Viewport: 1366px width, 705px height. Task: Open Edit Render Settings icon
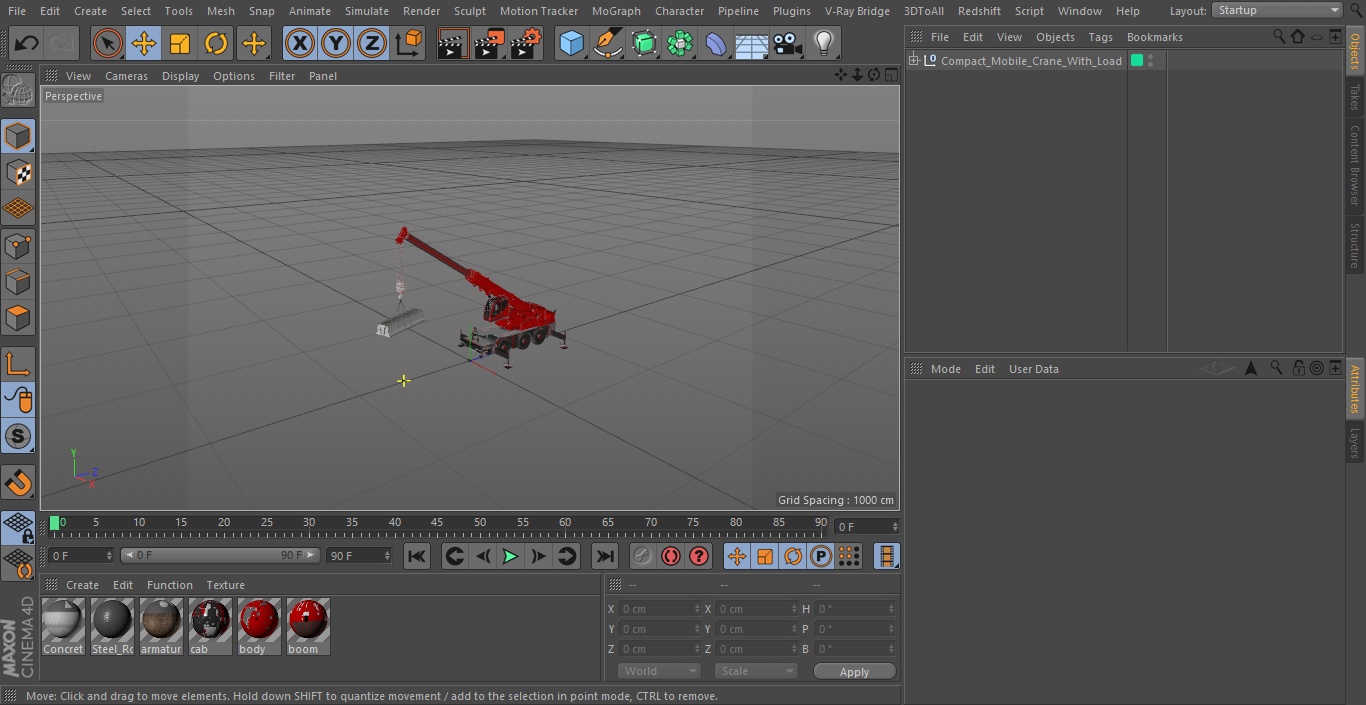coord(526,43)
